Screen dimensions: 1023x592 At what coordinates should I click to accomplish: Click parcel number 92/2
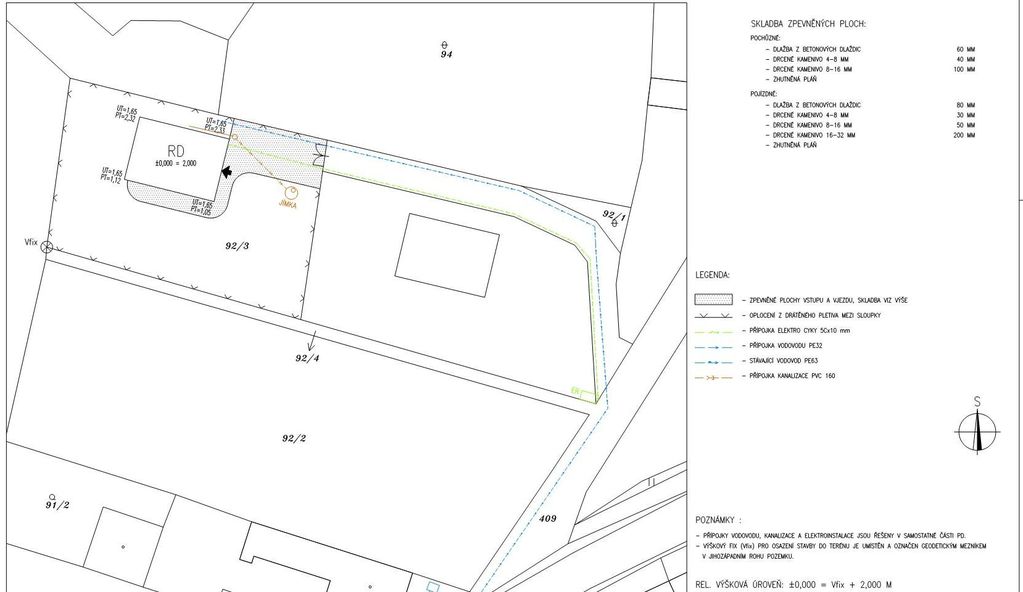click(293, 438)
